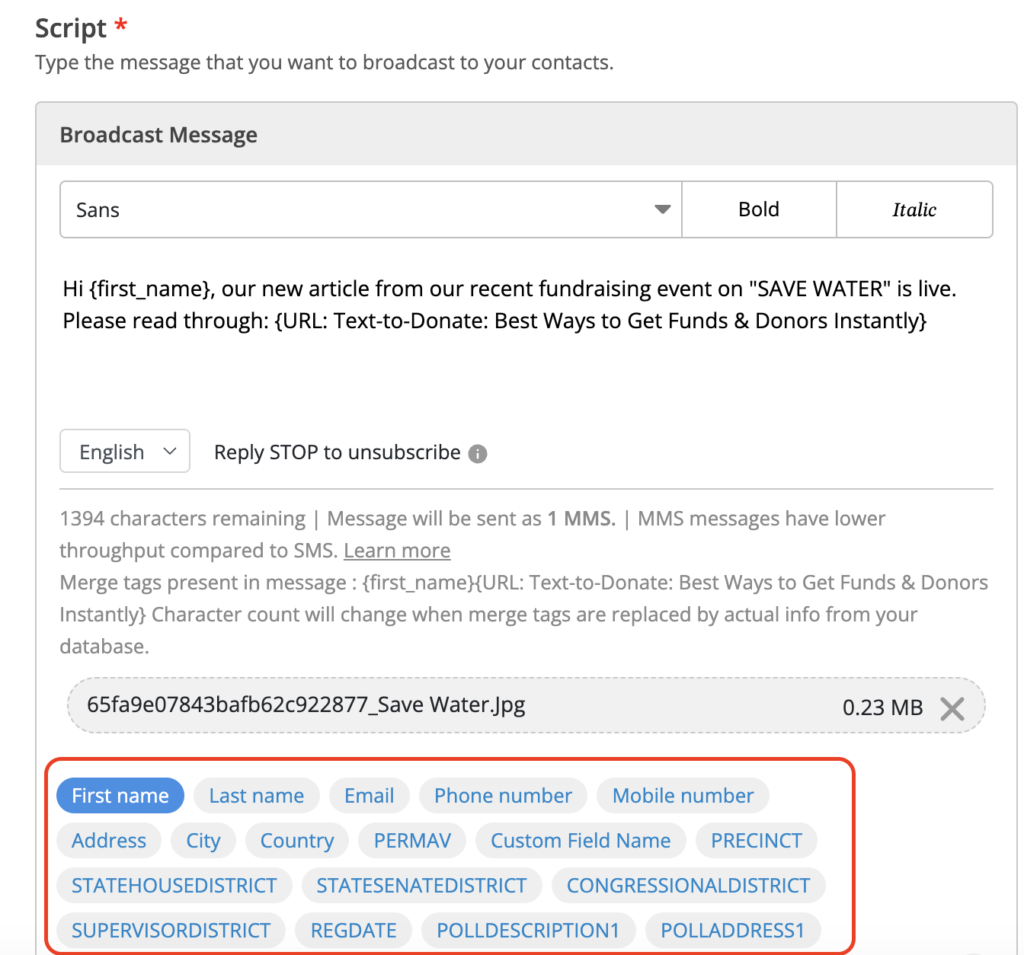Screen dimensions: 1024x955
Task: Add the Mobile number merge tag
Action: pos(683,796)
